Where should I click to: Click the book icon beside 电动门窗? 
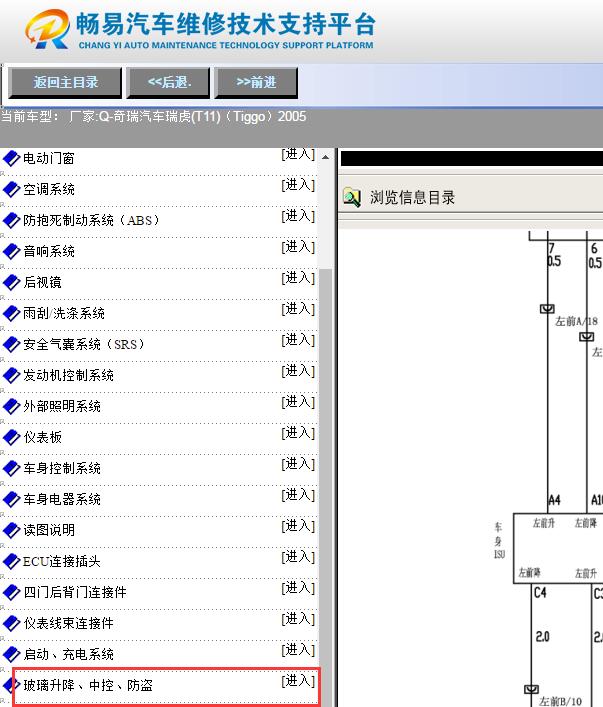click(x=11, y=158)
